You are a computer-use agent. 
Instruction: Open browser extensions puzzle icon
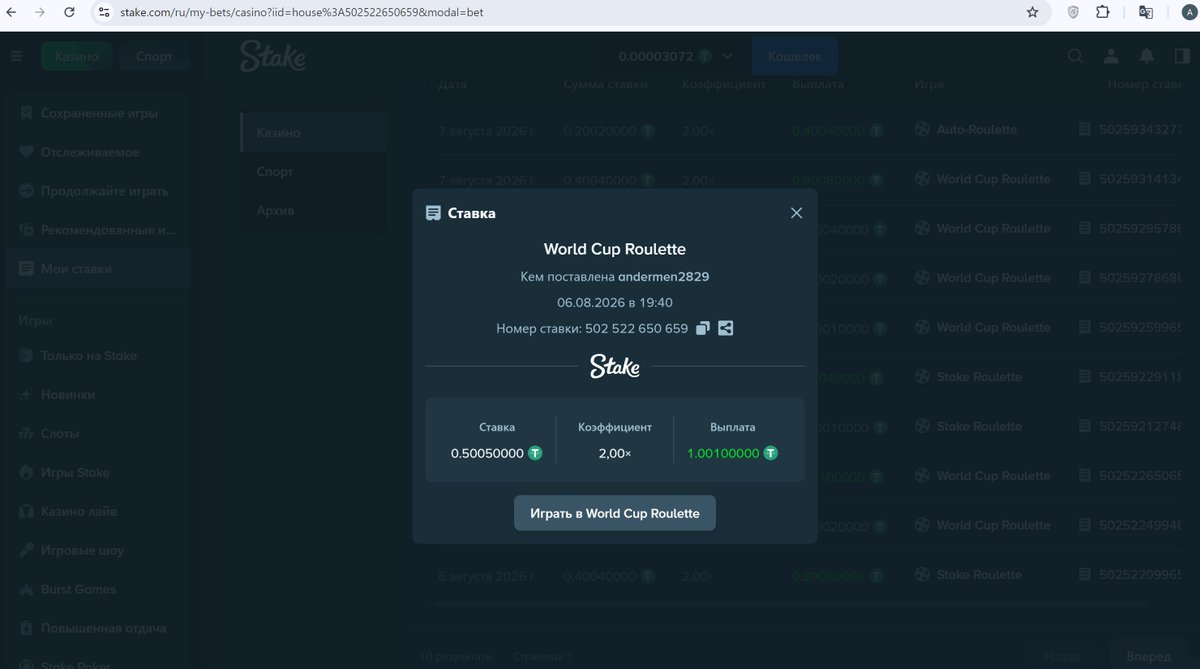pyautogui.click(x=1103, y=12)
